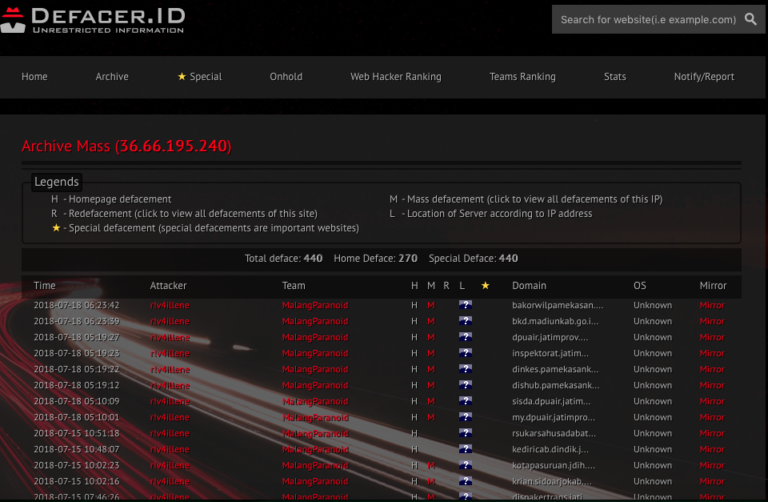This screenshot has width=768, height=502.
Task: Open the Archive menu item
Action: pos(112,76)
